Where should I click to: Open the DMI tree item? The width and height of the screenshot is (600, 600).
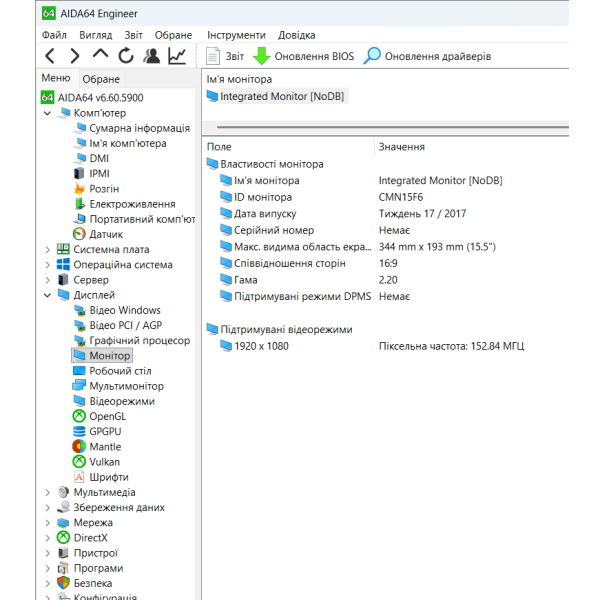[91, 158]
